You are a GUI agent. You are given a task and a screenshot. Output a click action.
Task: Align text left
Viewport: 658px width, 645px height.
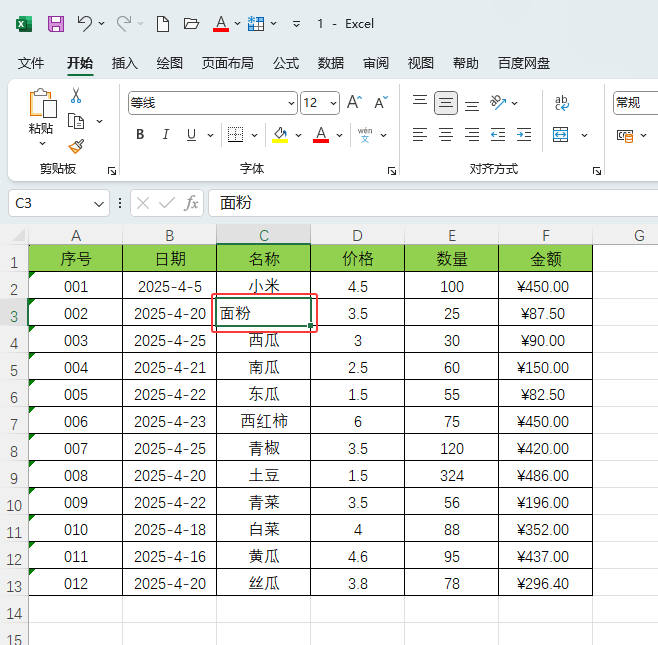420,135
